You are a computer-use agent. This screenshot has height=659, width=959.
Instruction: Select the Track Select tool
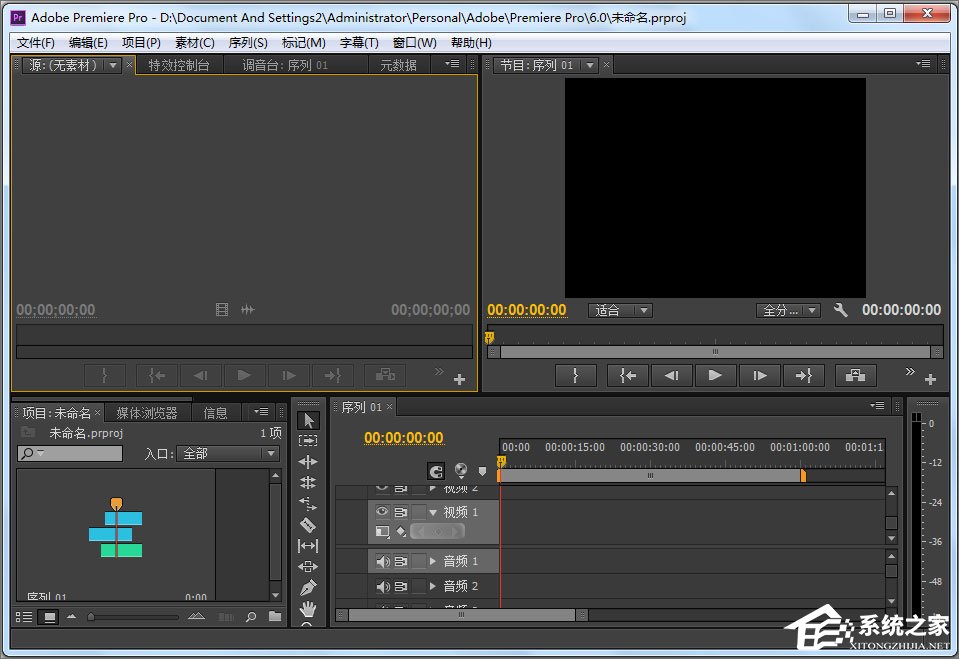[x=308, y=441]
